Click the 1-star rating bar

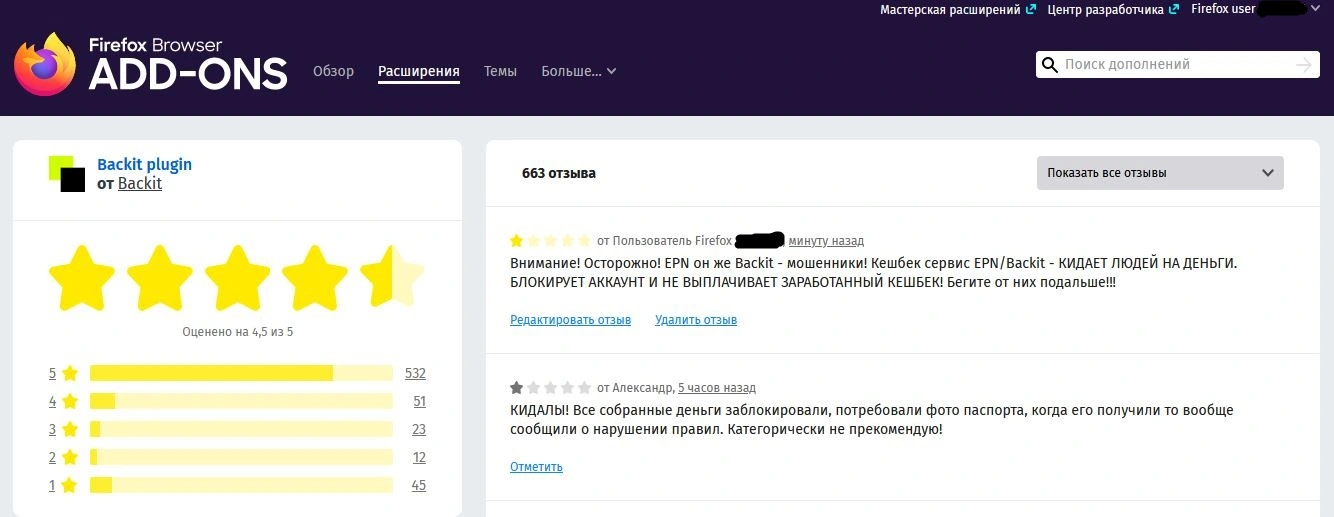point(241,485)
